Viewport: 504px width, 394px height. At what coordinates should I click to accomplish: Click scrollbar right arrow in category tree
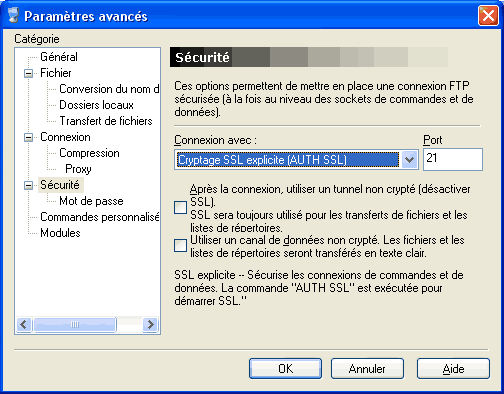(151, 324)
